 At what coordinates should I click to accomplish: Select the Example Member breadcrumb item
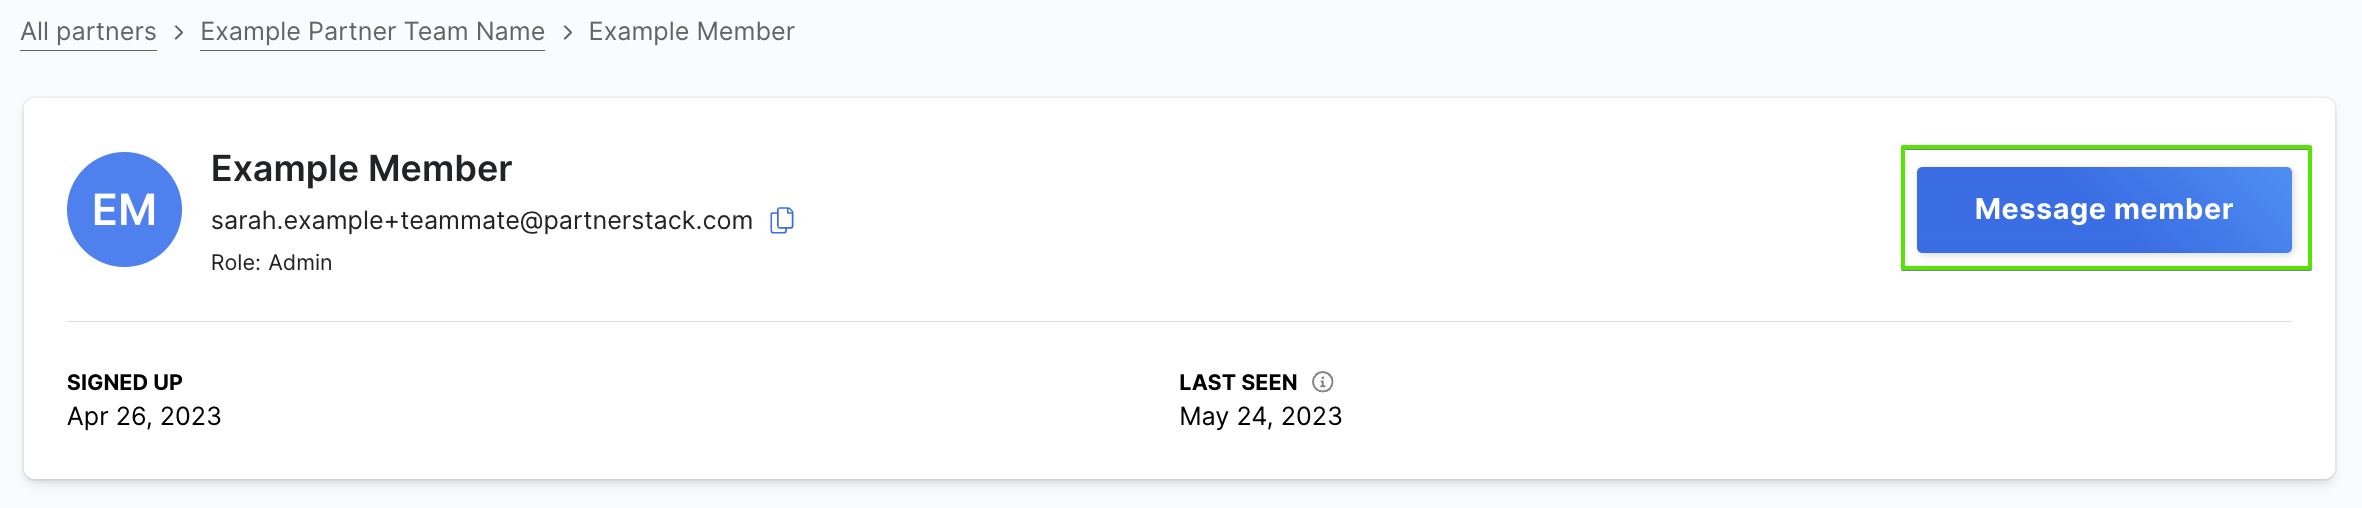(691, 32)
